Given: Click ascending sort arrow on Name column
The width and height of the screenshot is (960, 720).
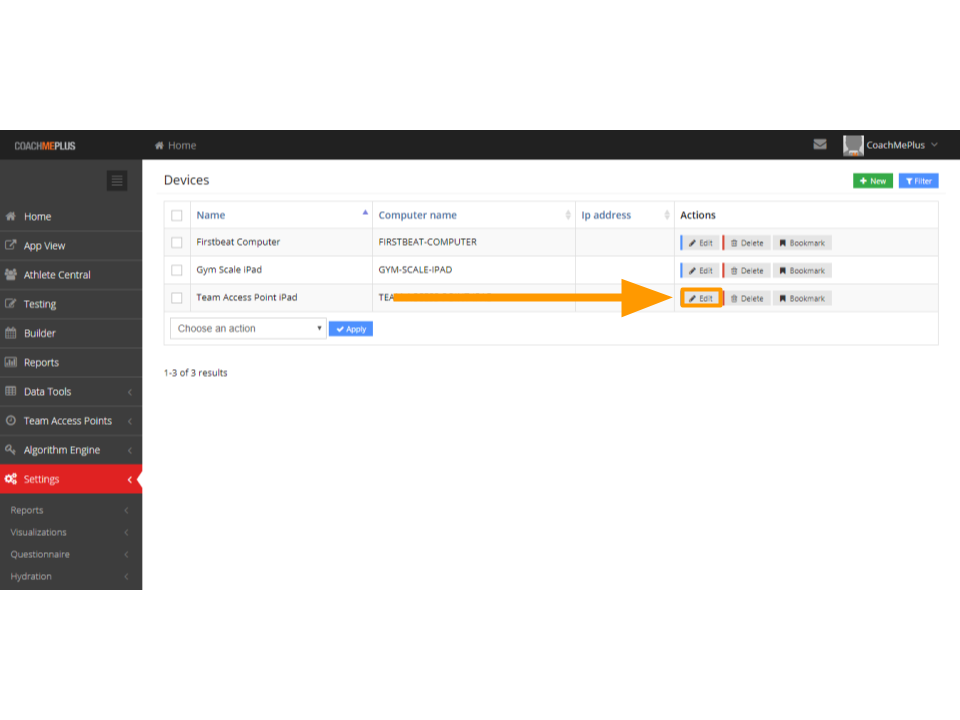Looking at the screenshot, I should tap(365, 212).
